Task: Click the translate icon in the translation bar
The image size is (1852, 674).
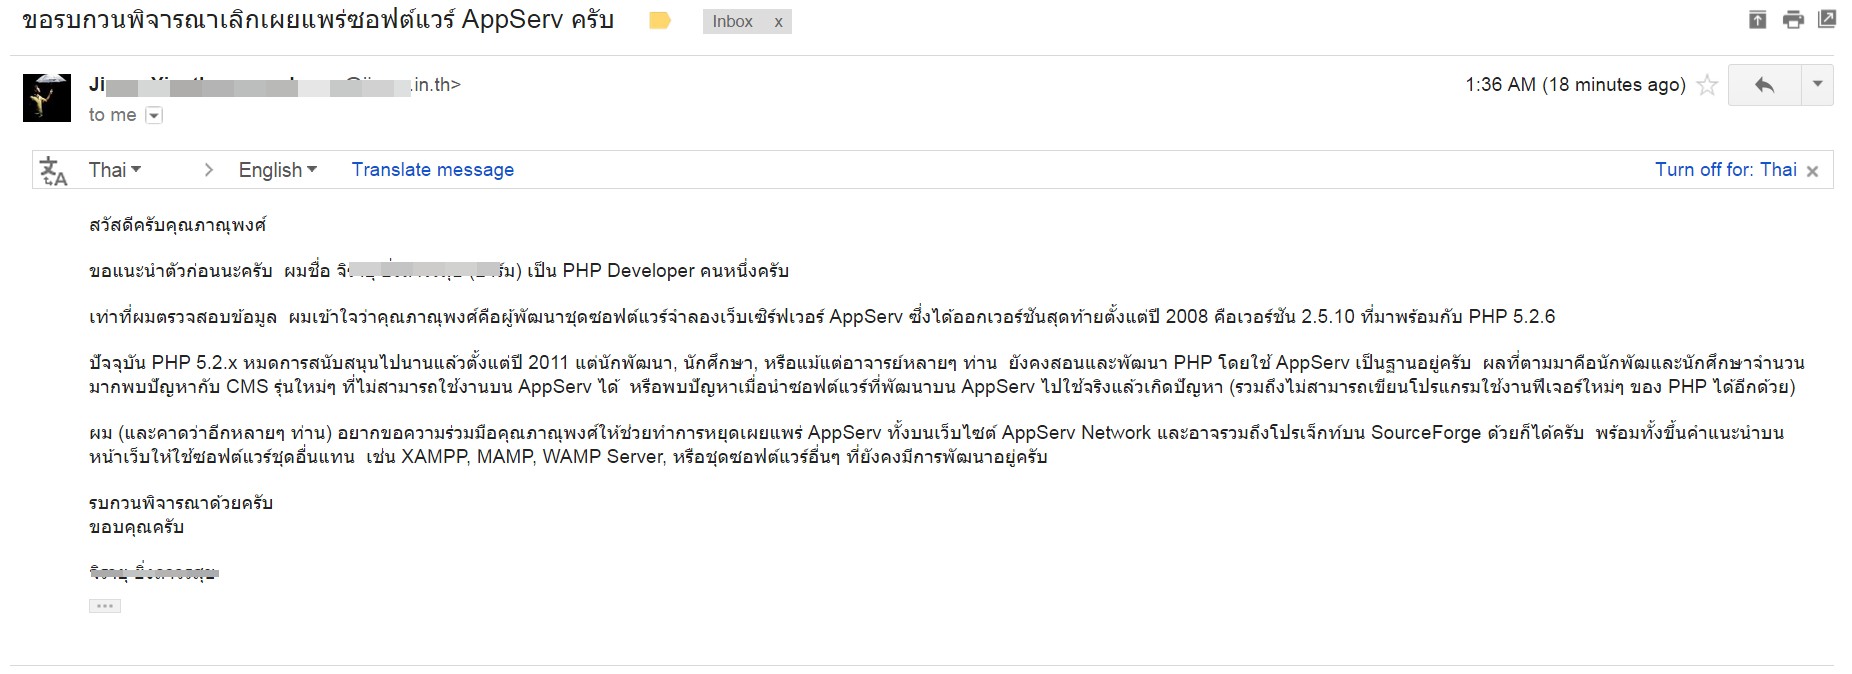Action: coord(53,171)
